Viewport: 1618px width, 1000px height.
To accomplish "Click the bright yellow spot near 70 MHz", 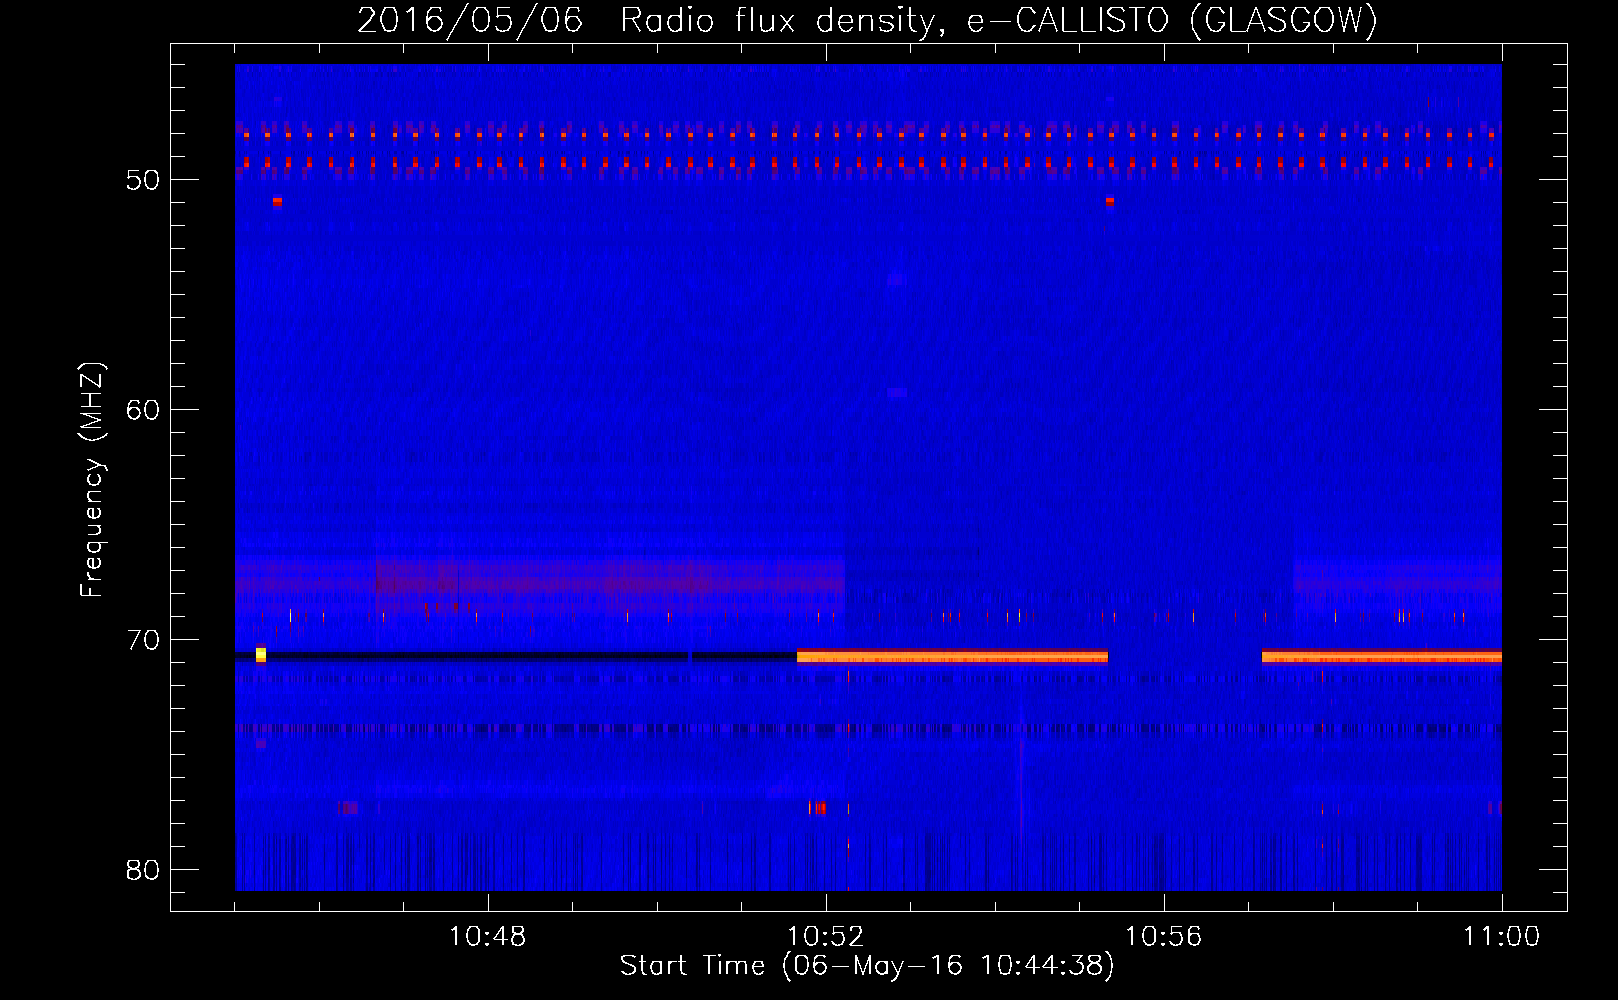I will pyautogui.click(x=261, y=655).
